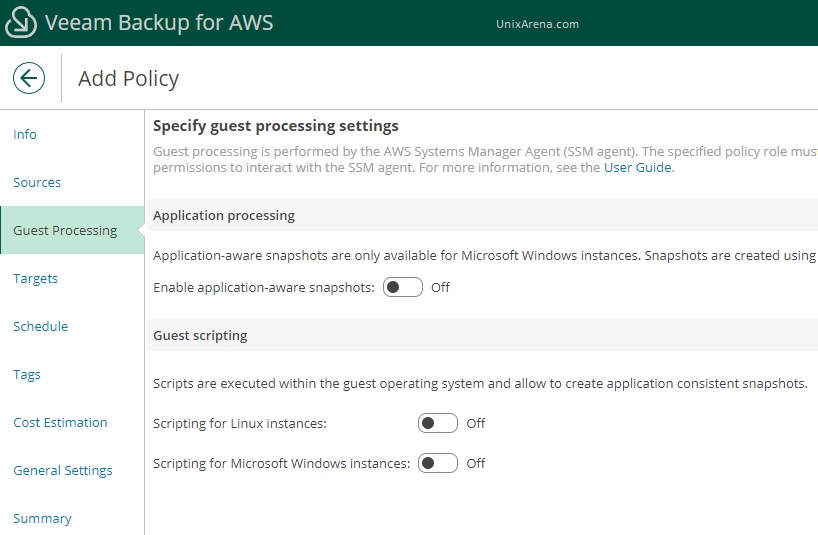Enable application-aware snapshots toggle
The height and width of the screenshot is (535, 818).
pos(403,287)
